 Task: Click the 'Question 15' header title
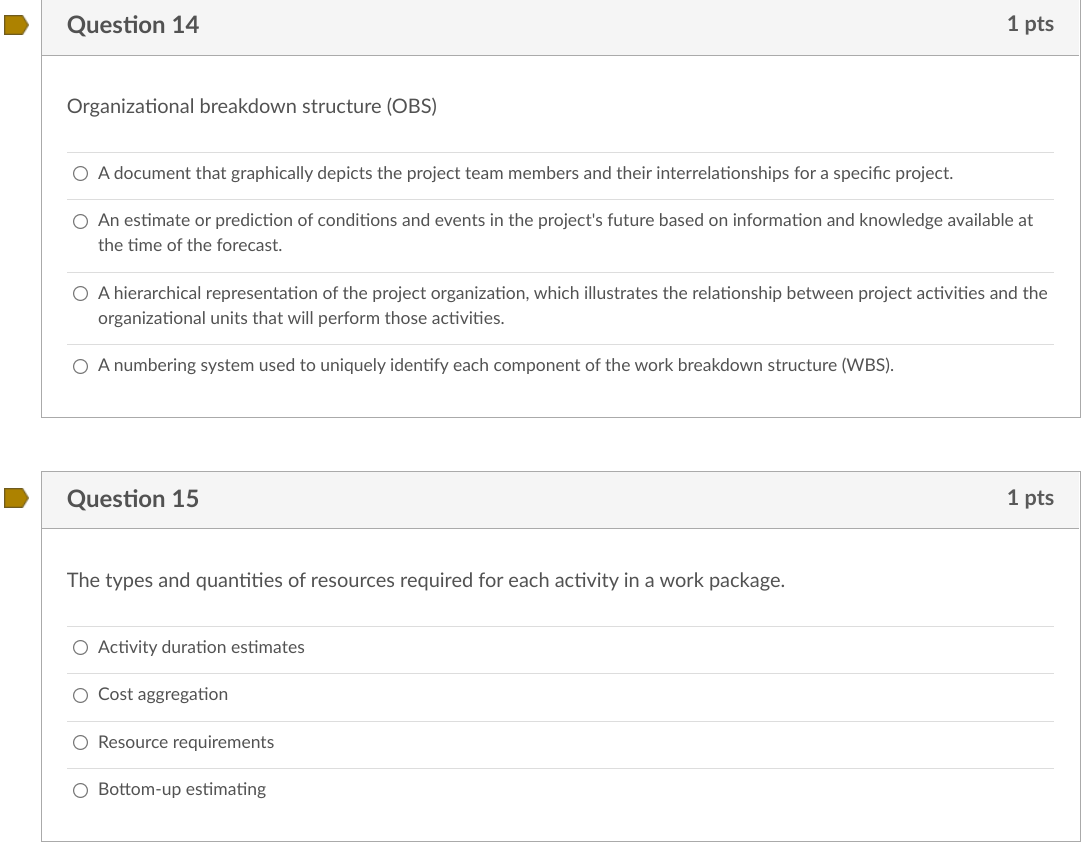[x=133, y=498]
